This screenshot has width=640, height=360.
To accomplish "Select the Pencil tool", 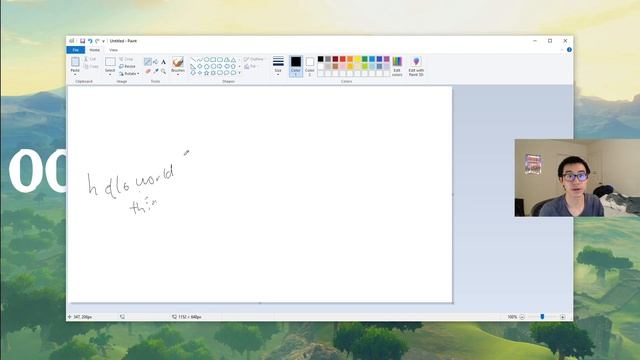I will 148,62.
